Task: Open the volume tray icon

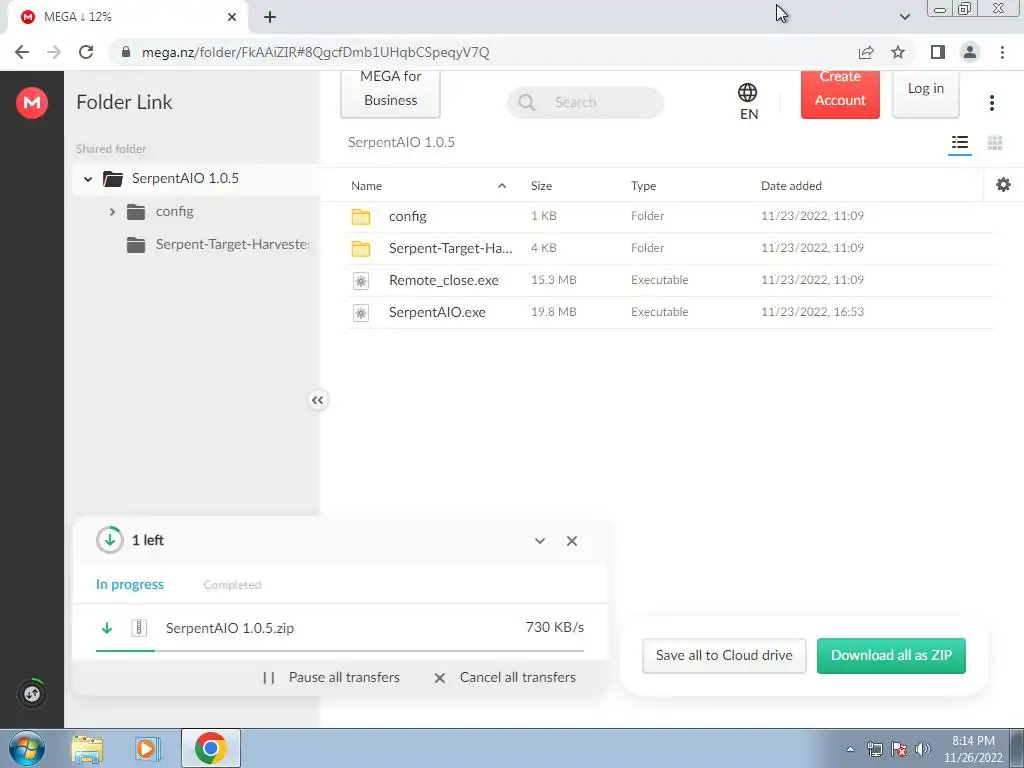Action: point(923,749)
